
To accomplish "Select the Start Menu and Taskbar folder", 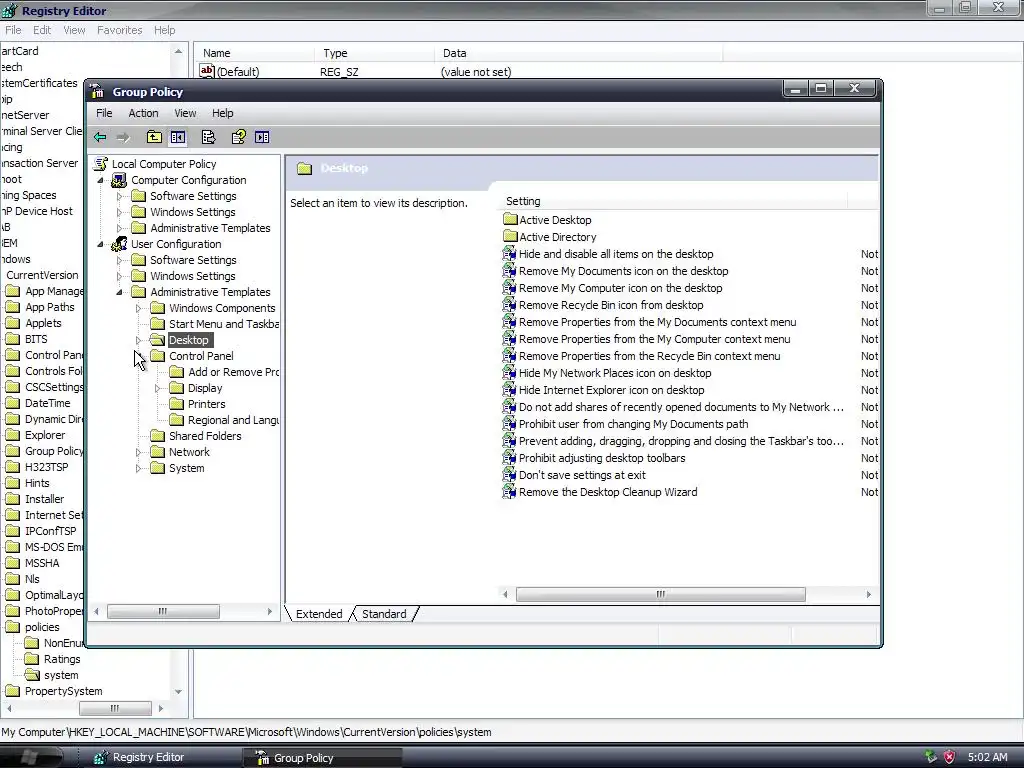I will 214,324.
